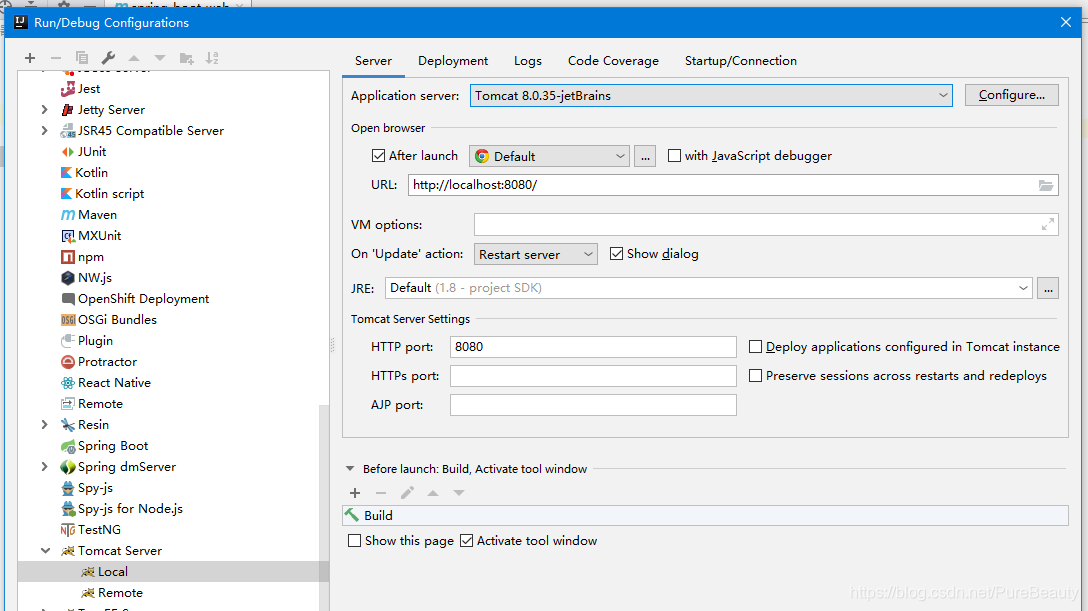The width and height of the screenshot is (1088, 611).
Task: Click the React Native icon
Action: [67, 383]
